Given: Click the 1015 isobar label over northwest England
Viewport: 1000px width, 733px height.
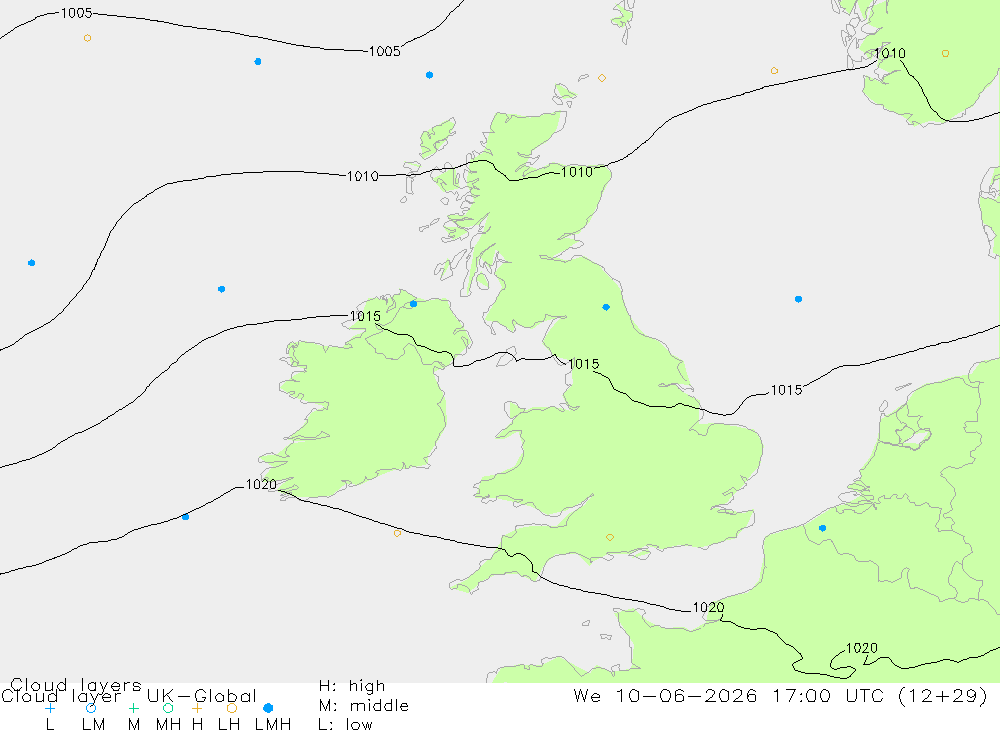Looking at the screenshot, I should 584,364.
